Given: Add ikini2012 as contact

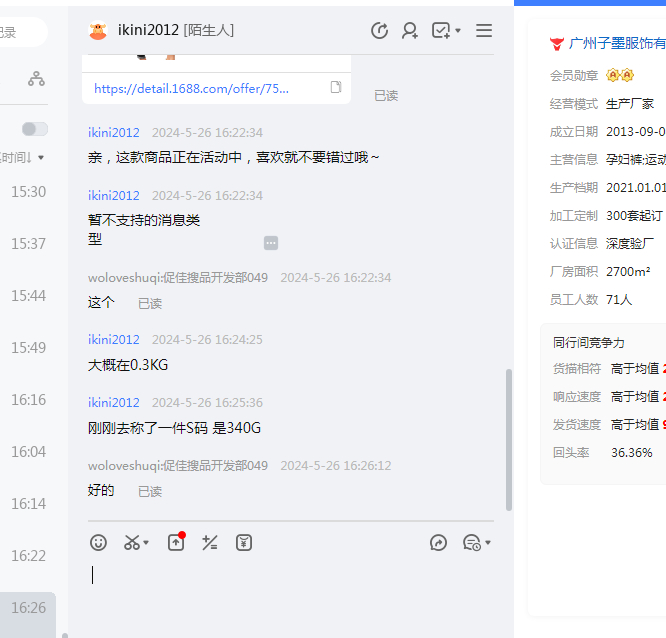Looking at the screenshot, I should 409,31.
